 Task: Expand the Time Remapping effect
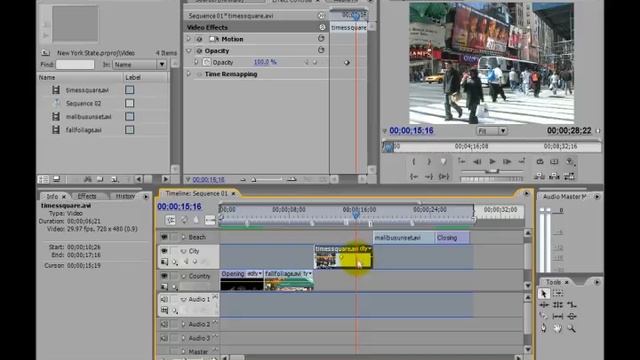pos(189,74)
